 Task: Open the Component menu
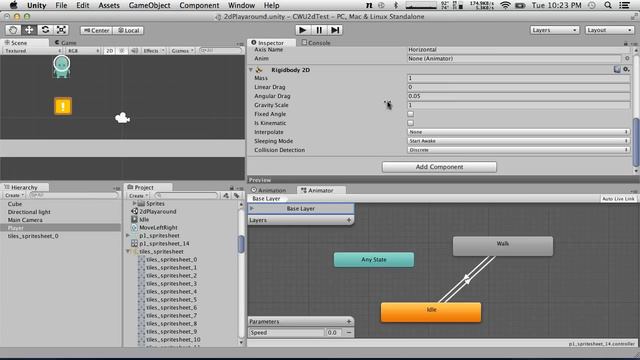(199, 5)
